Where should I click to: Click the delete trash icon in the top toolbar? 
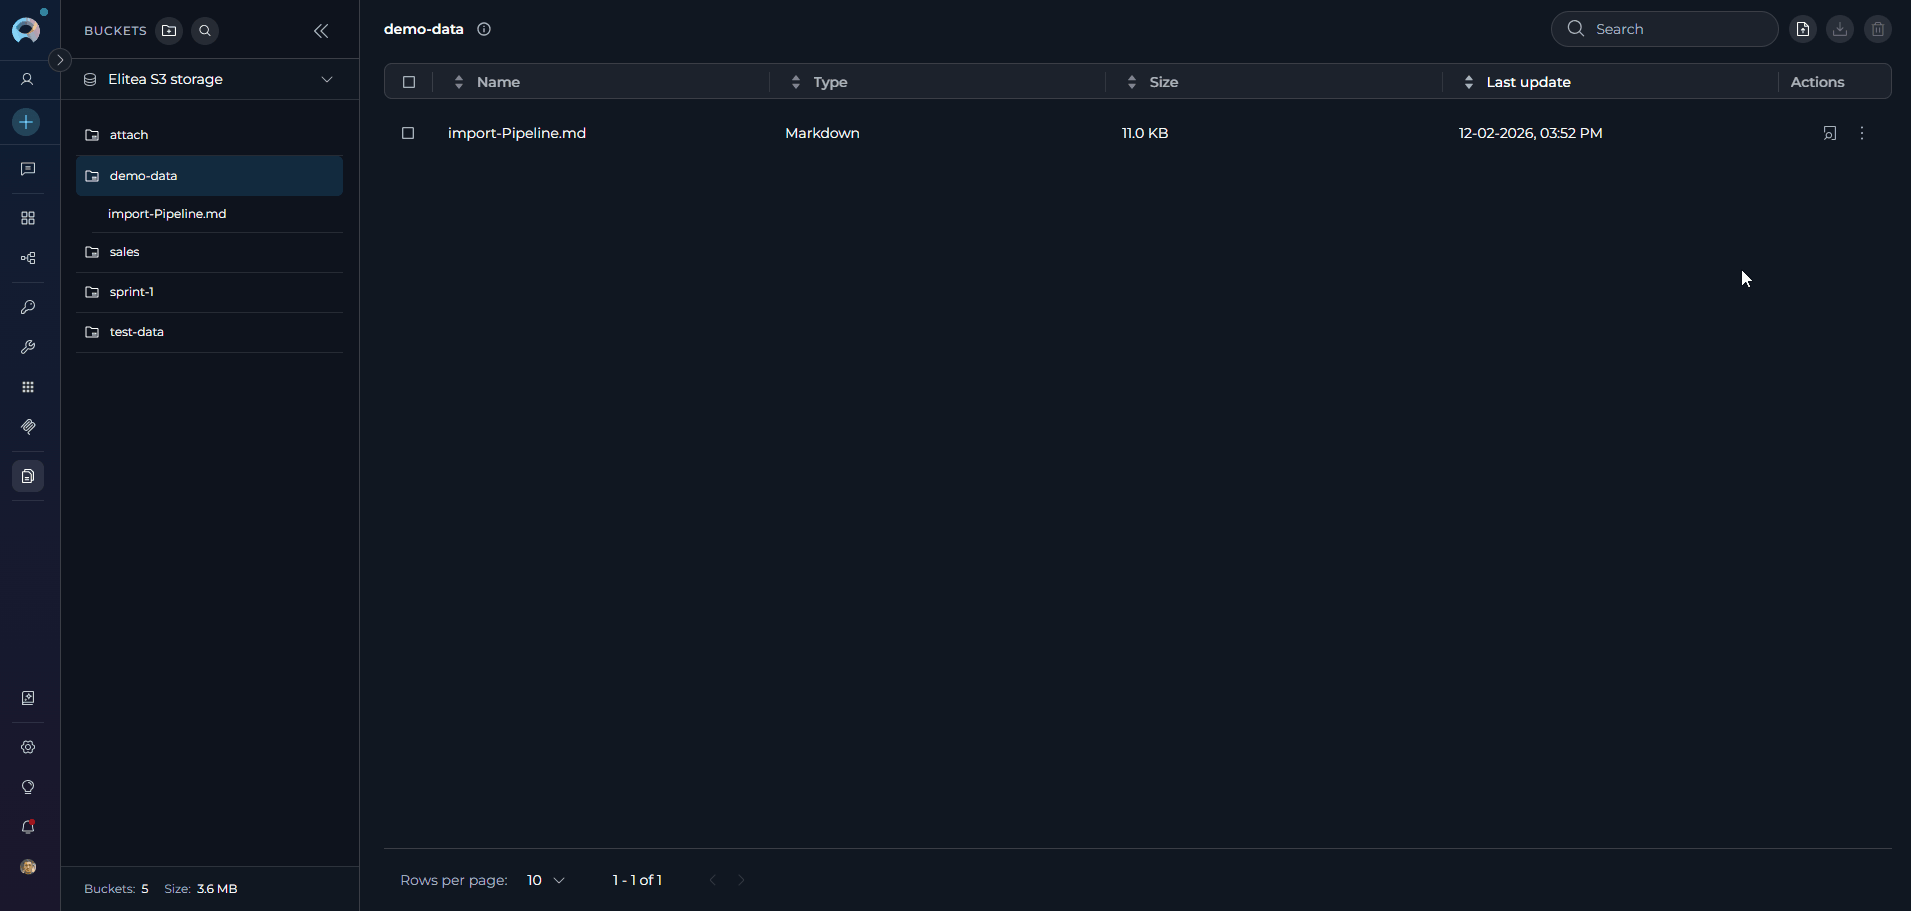pyautogui.click(x=1878, y=29)
